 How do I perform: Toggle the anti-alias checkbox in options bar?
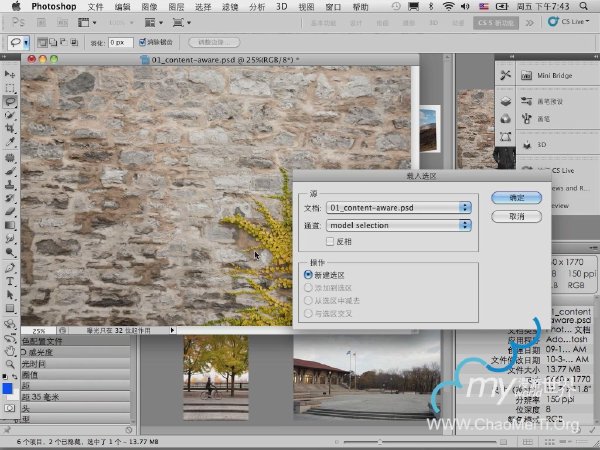coord(142,42)
